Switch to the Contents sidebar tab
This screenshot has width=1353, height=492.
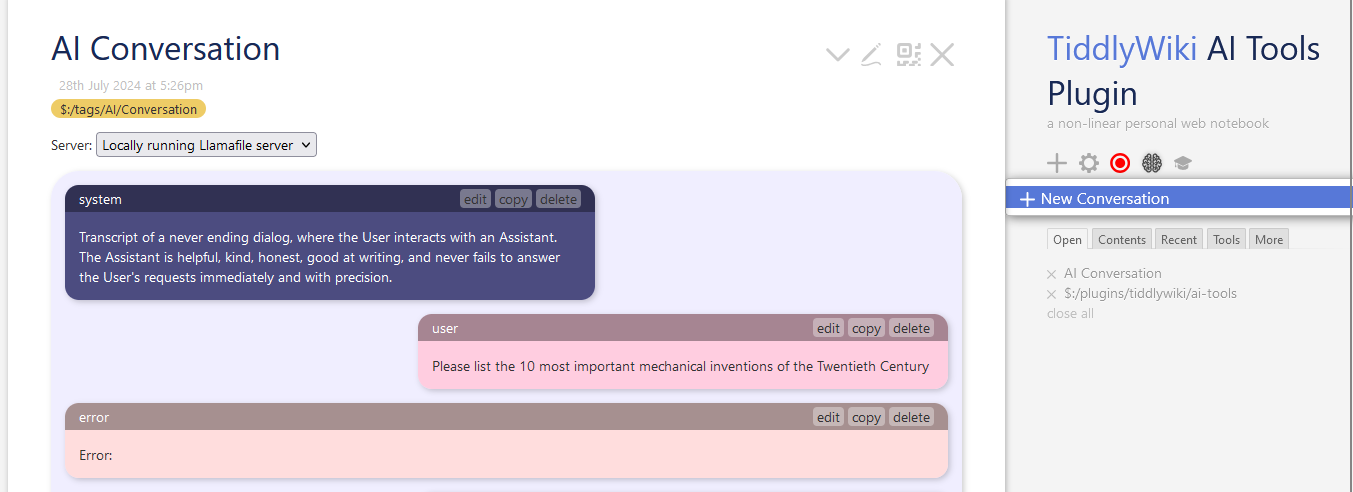tap(1122, 239)
